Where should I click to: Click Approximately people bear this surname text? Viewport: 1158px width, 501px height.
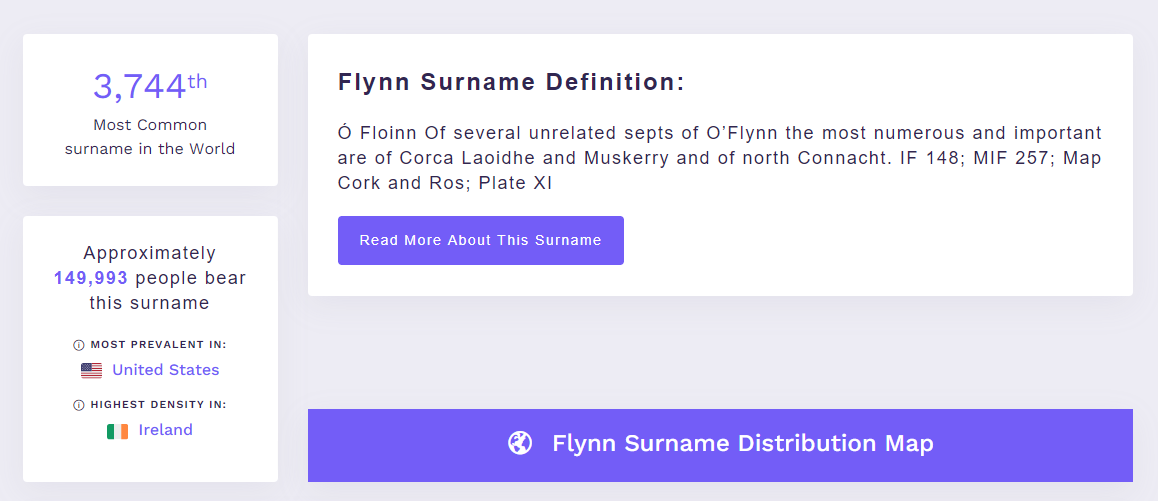(150, 278)
